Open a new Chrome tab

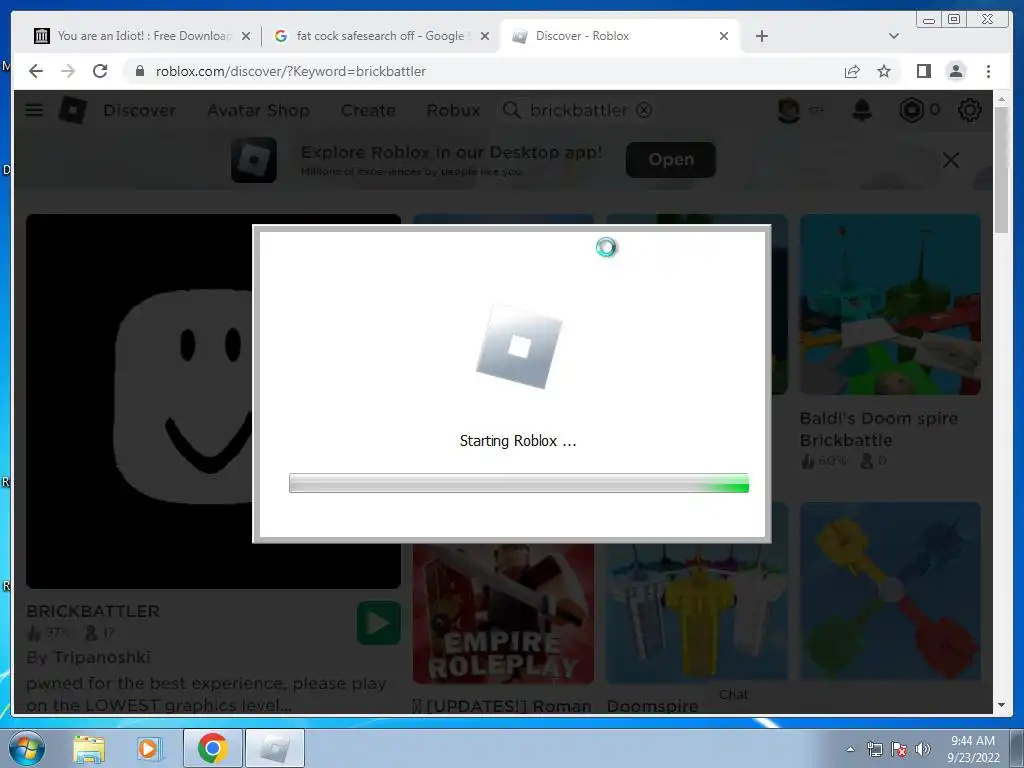761,36
